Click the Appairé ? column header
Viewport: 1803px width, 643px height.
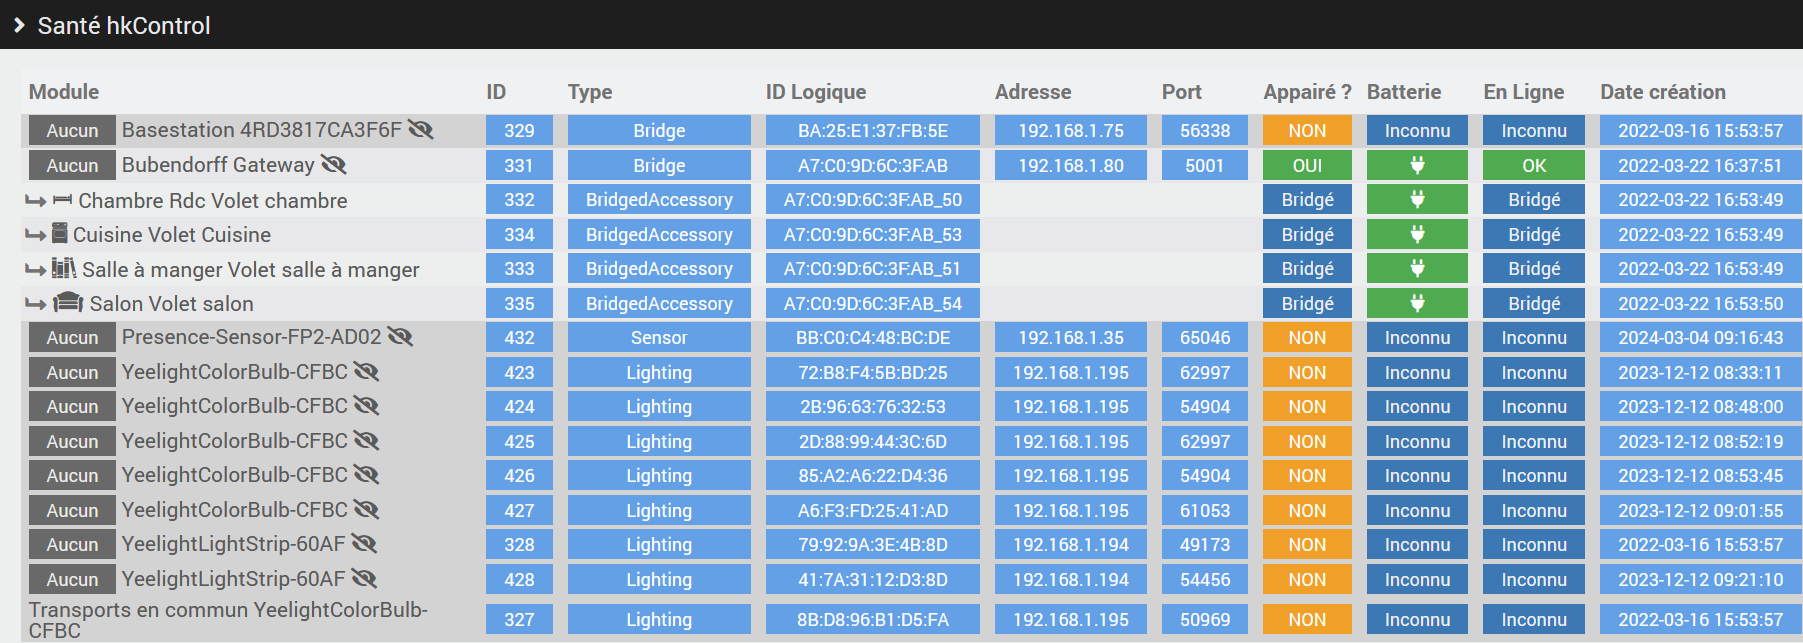pyautogui.click(x=1307, y=92)
